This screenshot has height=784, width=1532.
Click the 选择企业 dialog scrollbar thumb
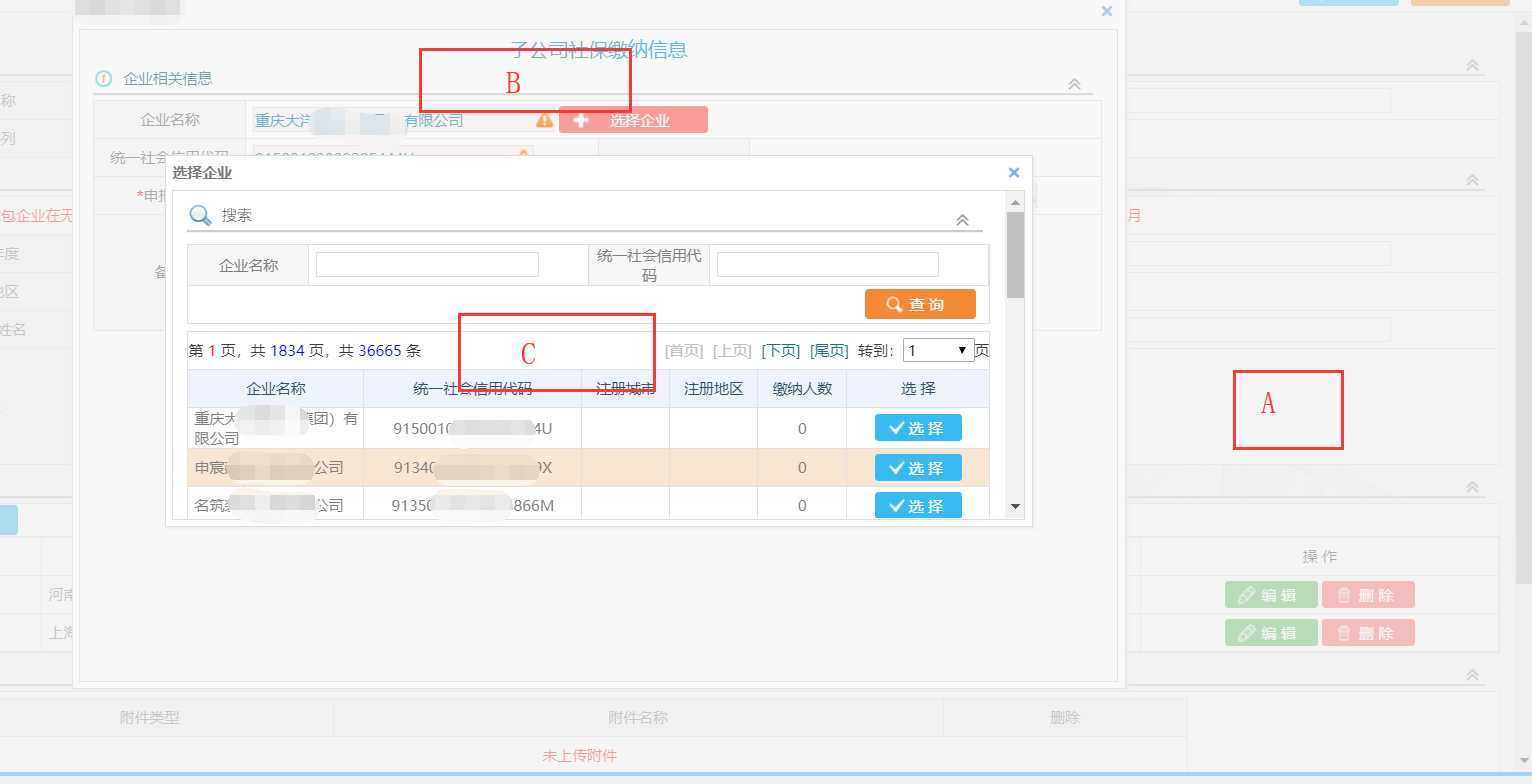[x=1016, y=255]
